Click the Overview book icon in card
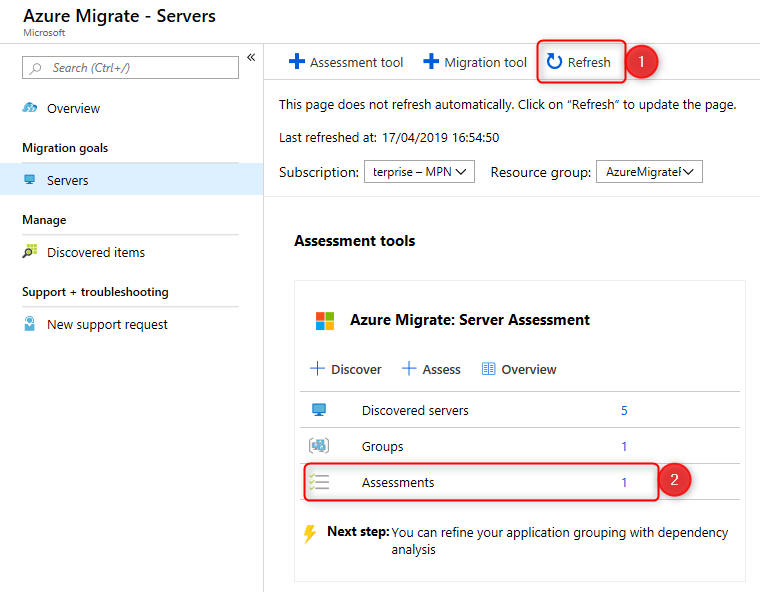The height and width of the screenshot is (592, 760). coord(488,369)
